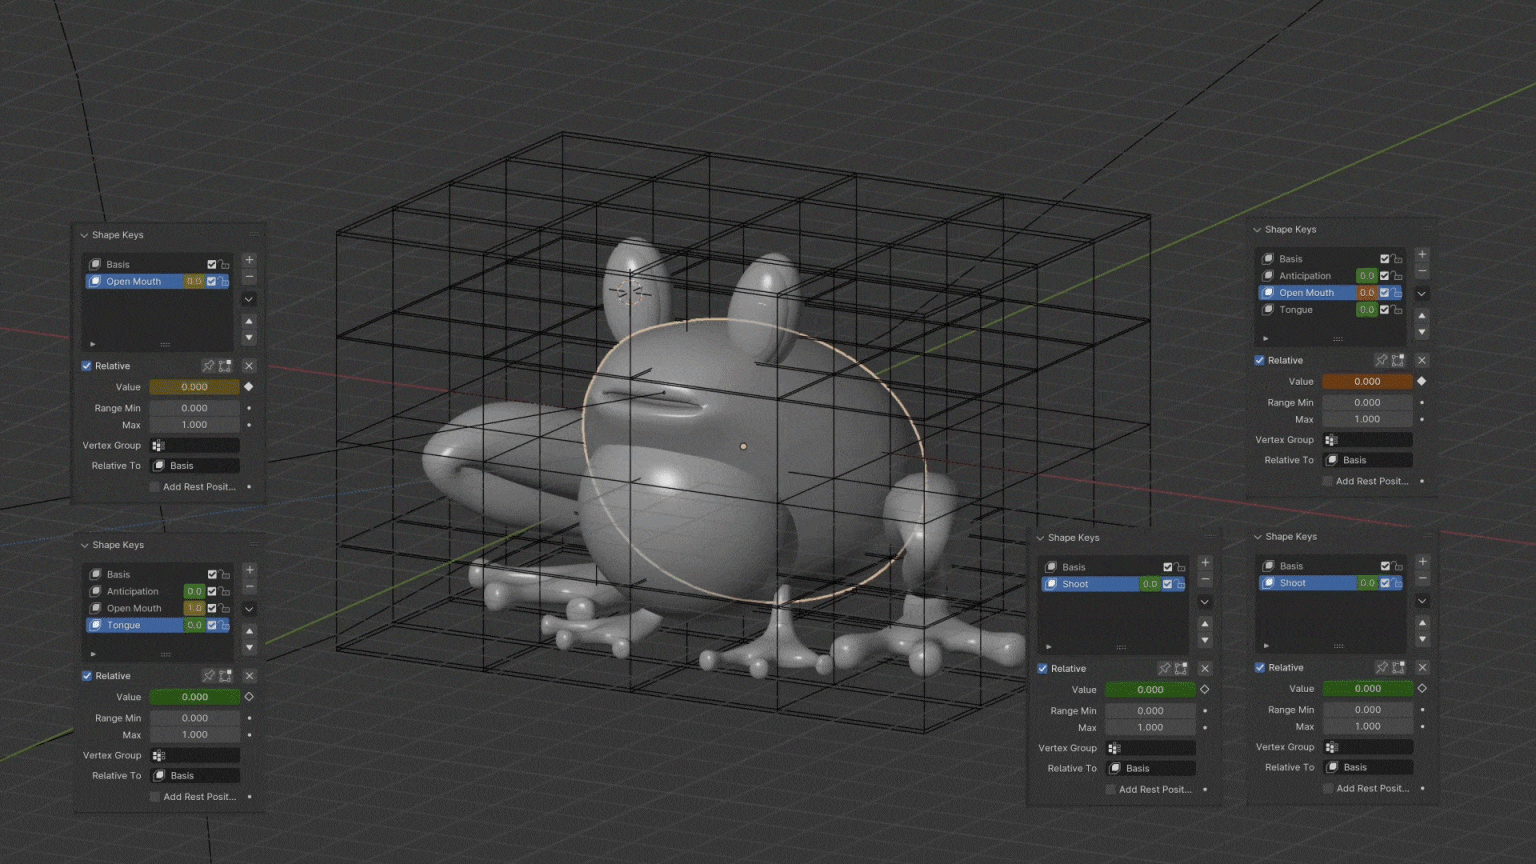
Task: Pin shape key in the yellow-value Open Mouth panel
Action: tap(208, 366)
